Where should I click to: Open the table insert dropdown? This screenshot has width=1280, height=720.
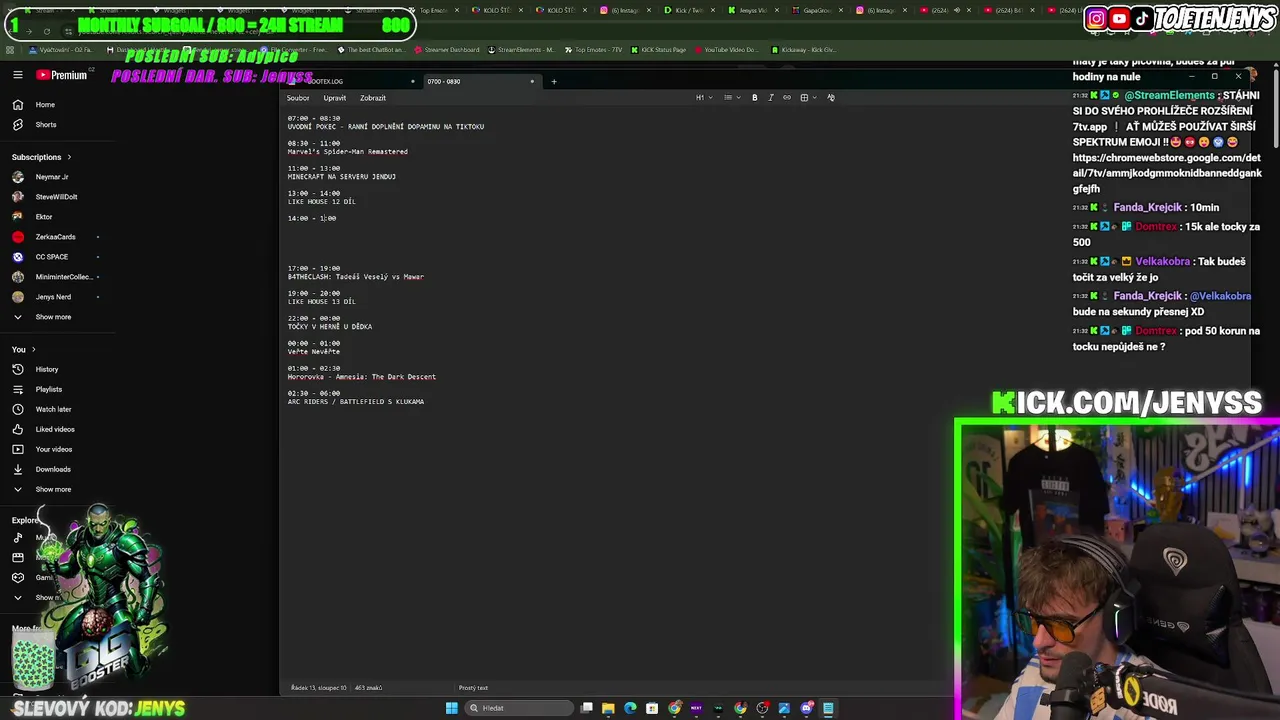[x=807, y=98]
